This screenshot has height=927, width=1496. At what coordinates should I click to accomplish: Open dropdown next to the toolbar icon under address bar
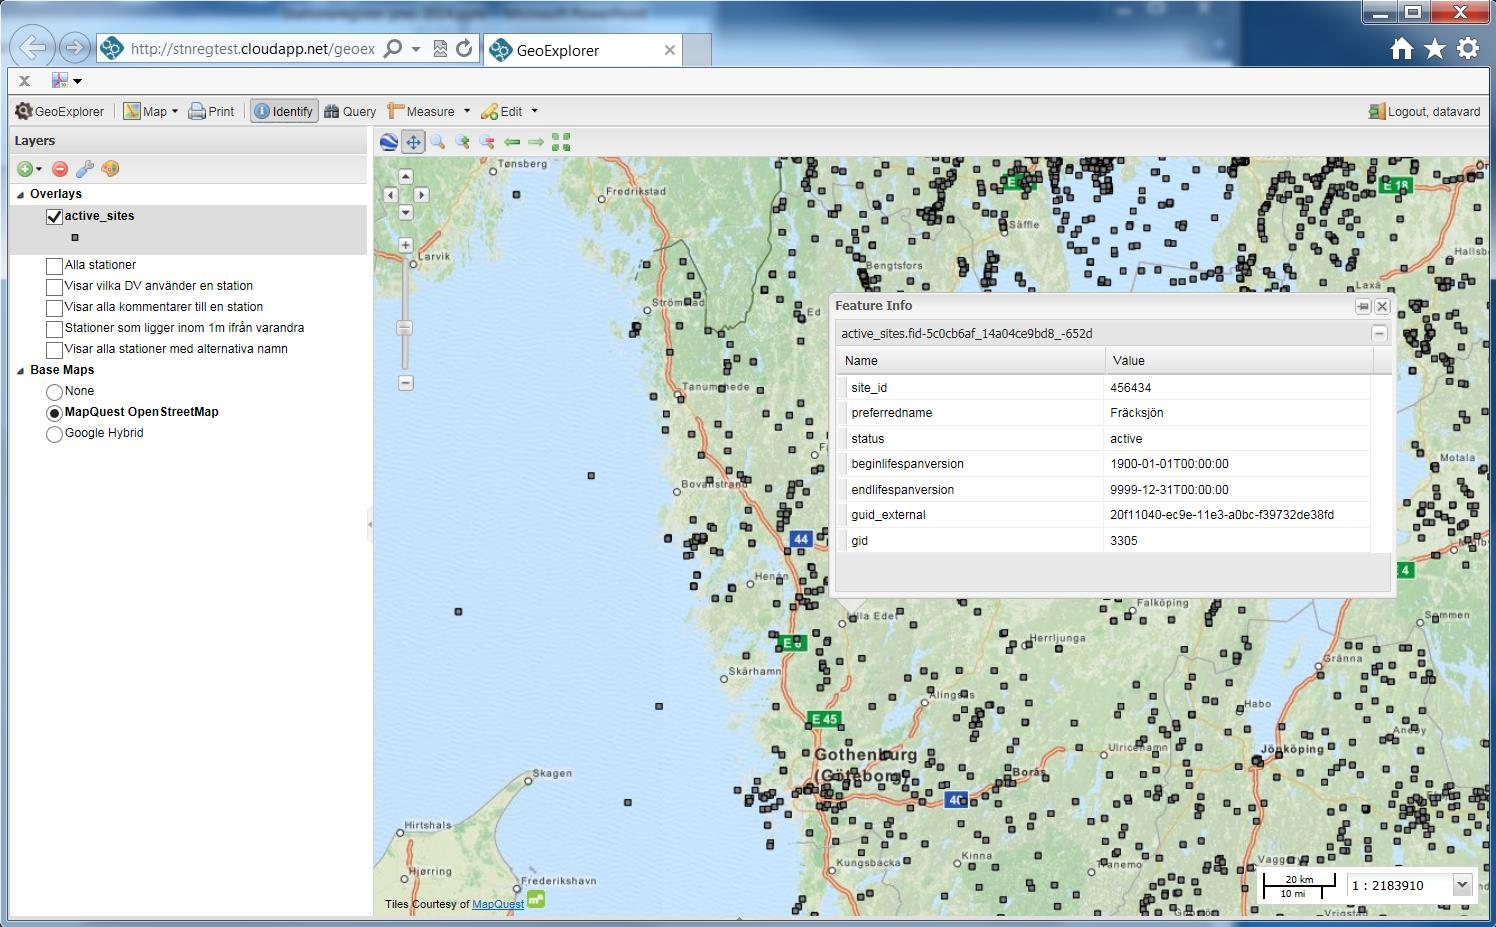click(x=77, y=81)
